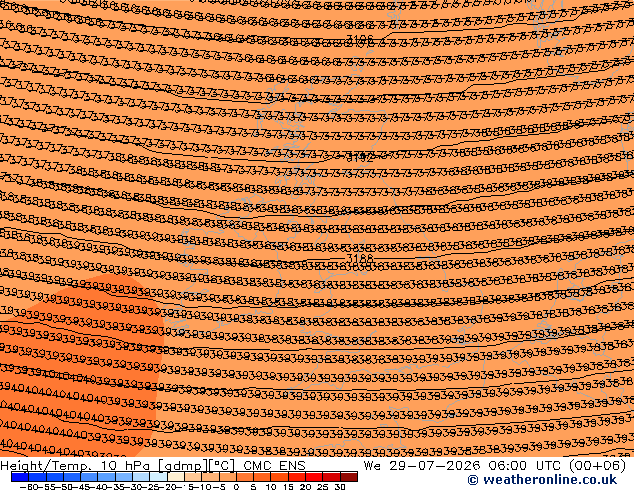Click the 'Height/Temp. 10 hPa' map title
The height and width of the screenshot is (490, 634).
77,466
